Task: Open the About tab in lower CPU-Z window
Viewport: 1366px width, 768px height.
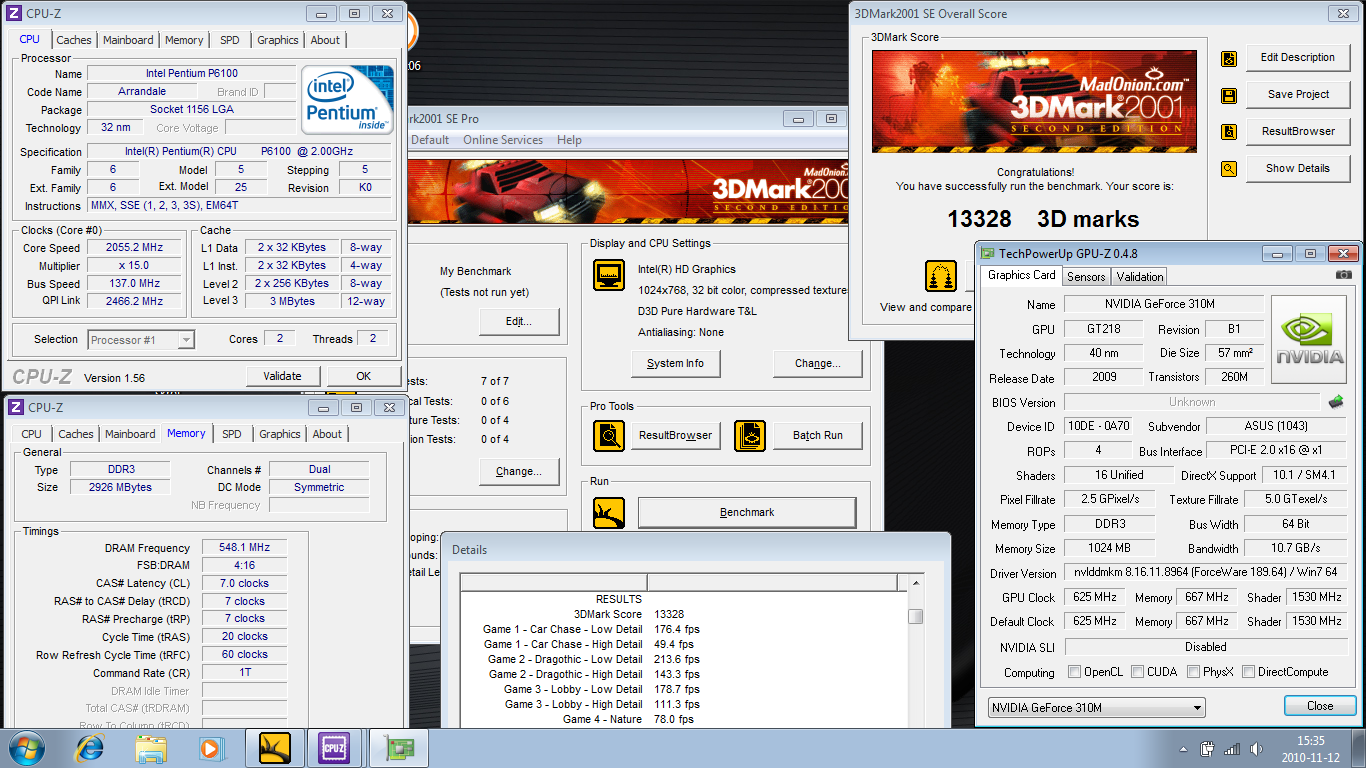Action: click(x=327, y=434)
